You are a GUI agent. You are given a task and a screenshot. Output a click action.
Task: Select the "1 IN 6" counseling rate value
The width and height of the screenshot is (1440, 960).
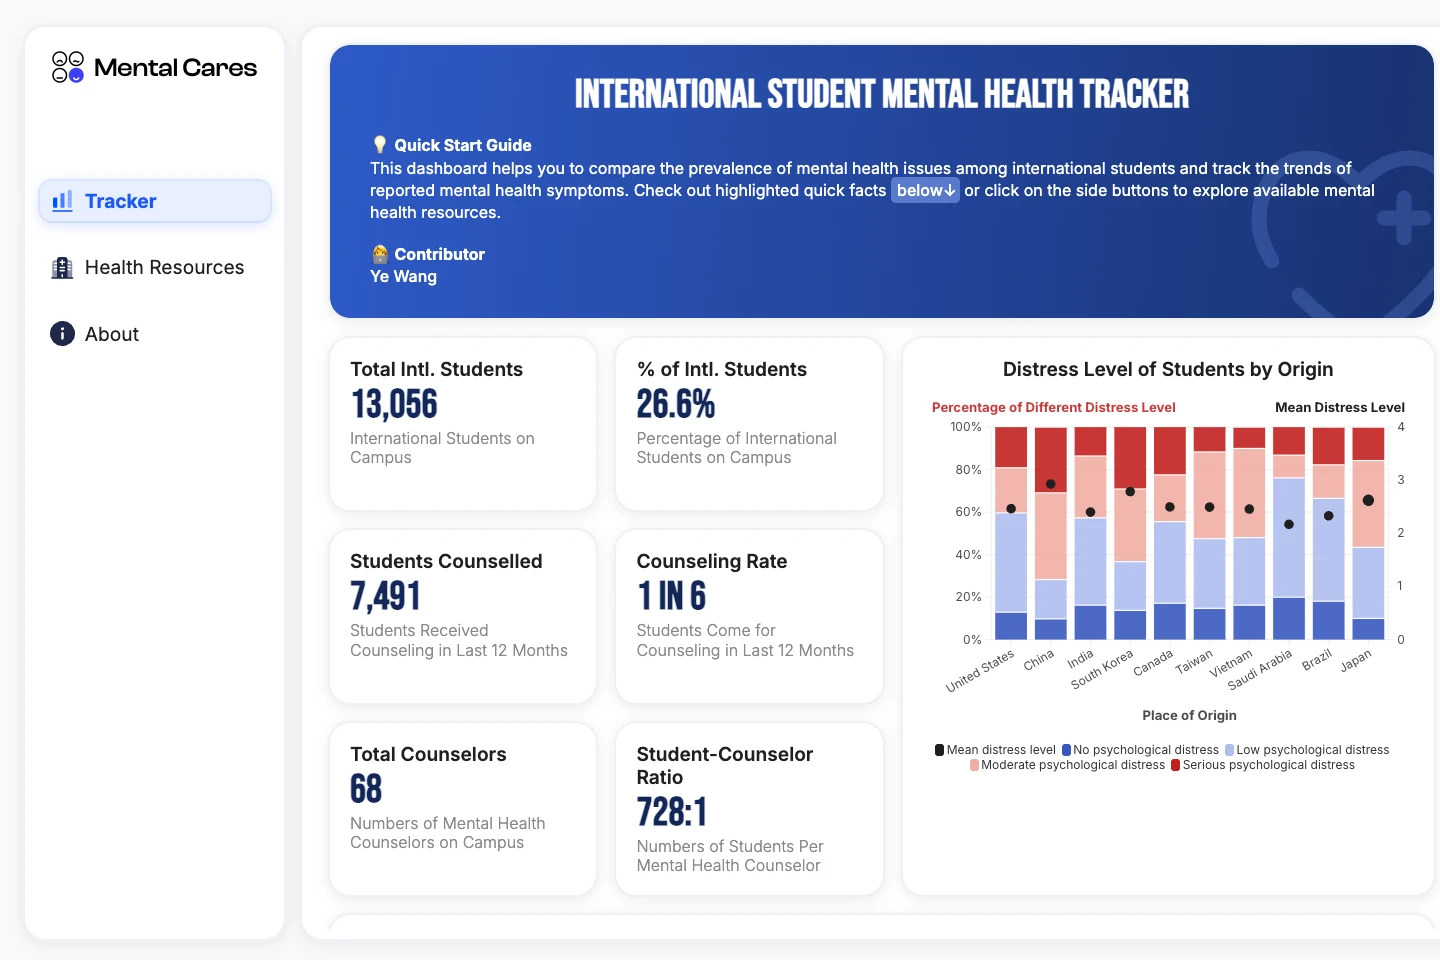pos(672,596)
